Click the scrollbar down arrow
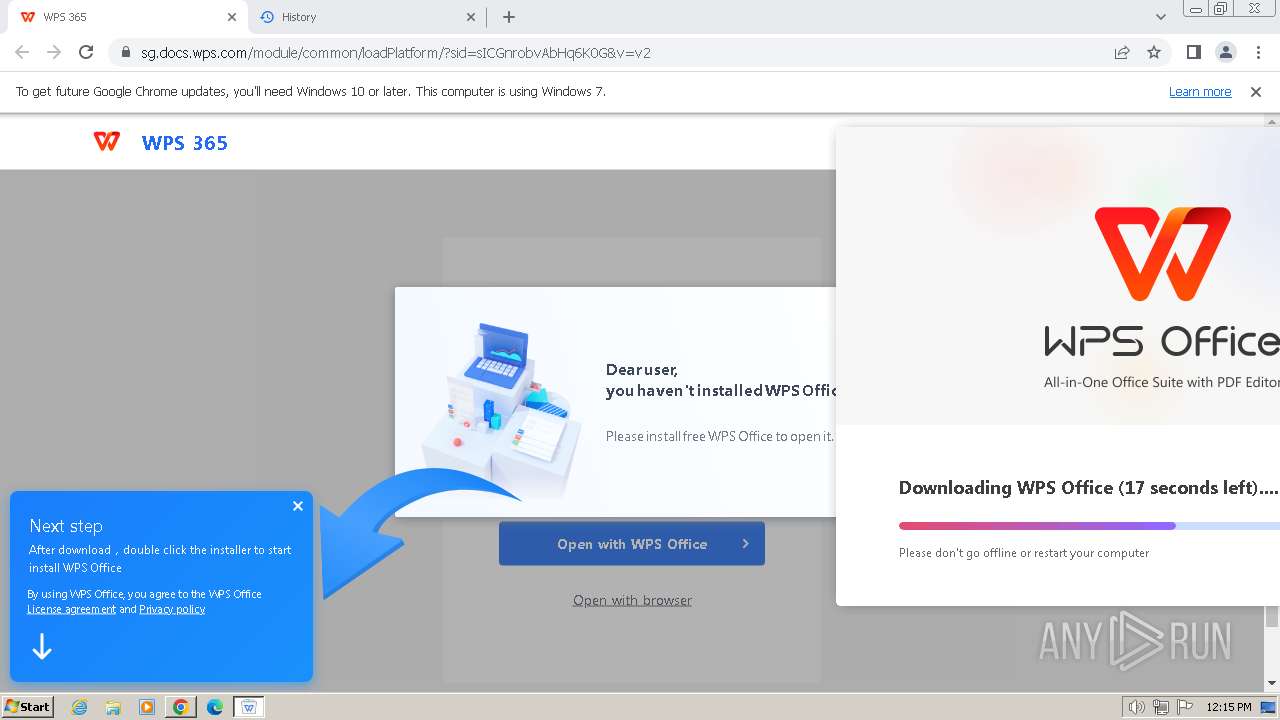Image resolution: width=1280 pixels, height=720 pixels. coord(1272,684)
